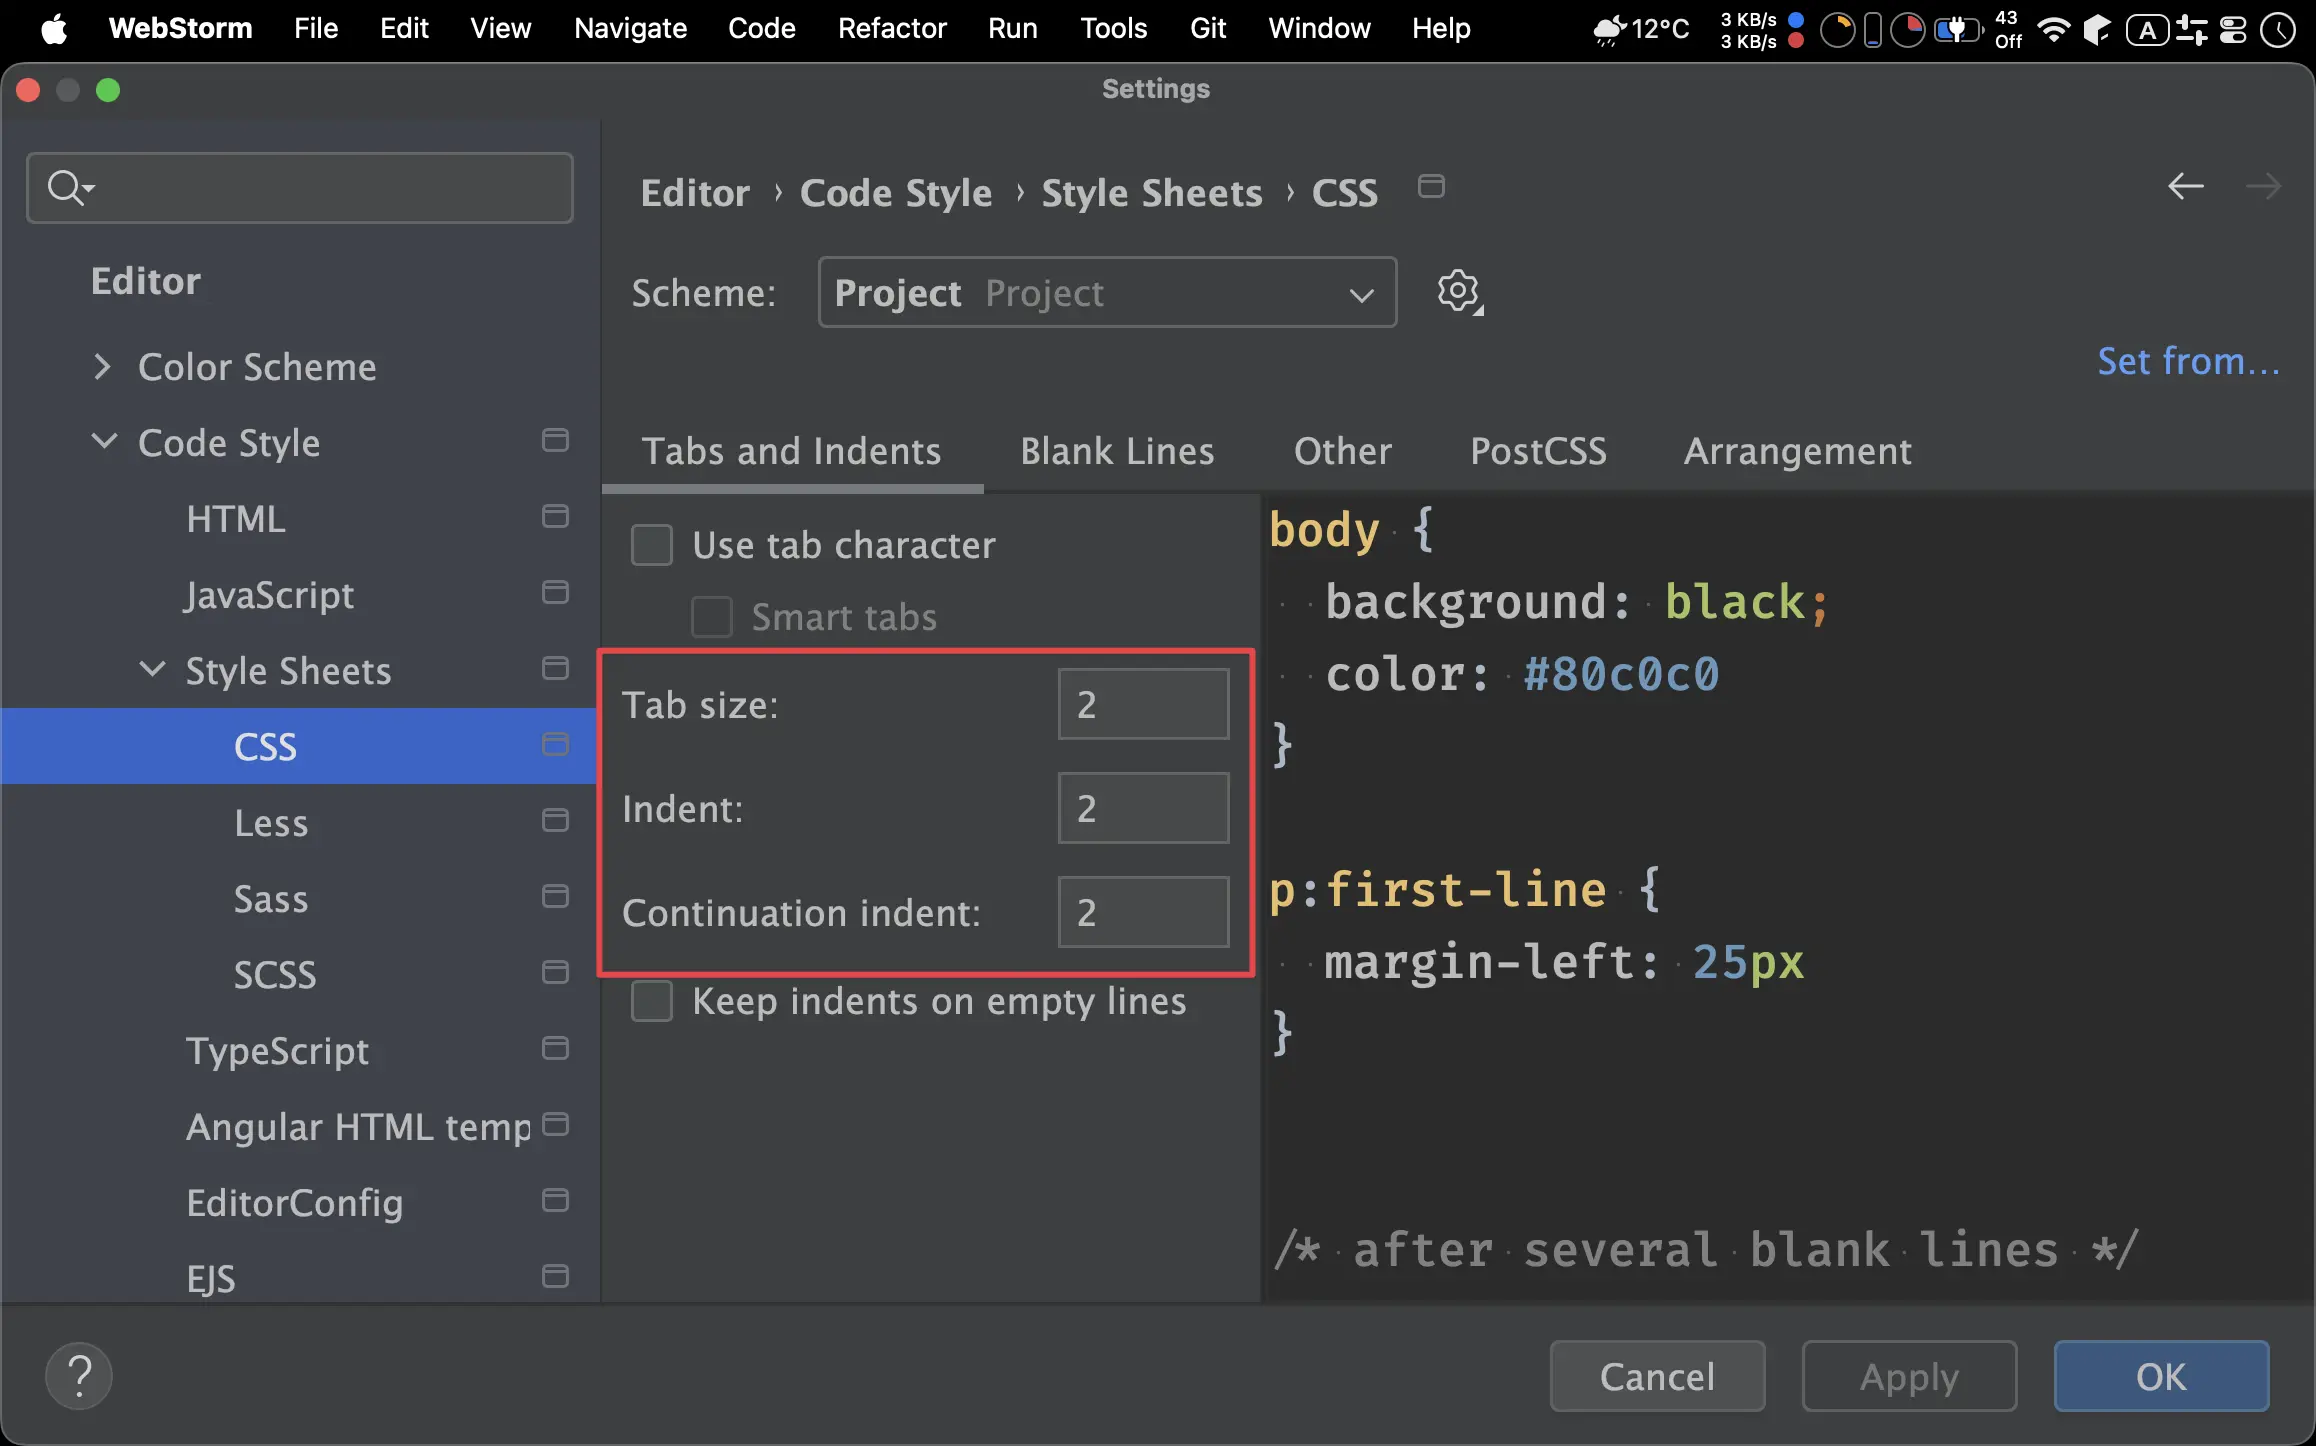This screenshot has width=2316, height=1446.
Task: Check Keep indents on empty lines
Action: tap(652, 1001)
